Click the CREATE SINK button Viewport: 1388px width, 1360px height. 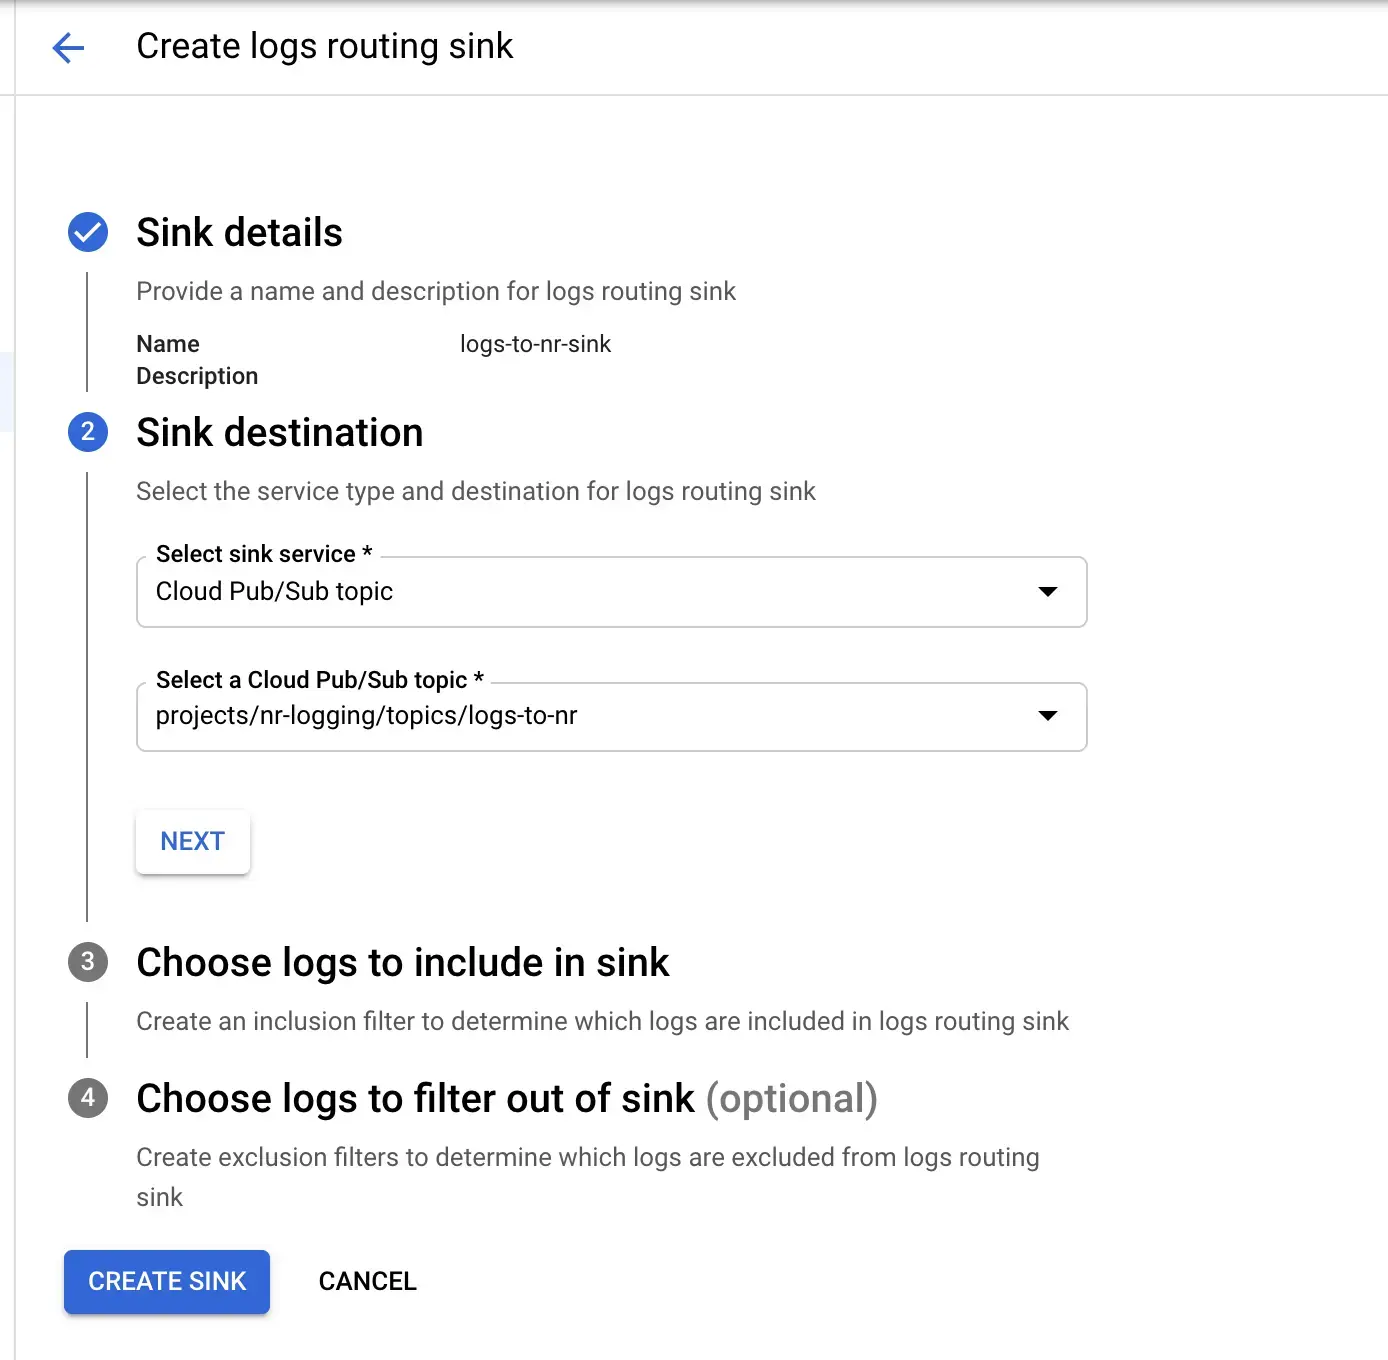point(167,1281)
